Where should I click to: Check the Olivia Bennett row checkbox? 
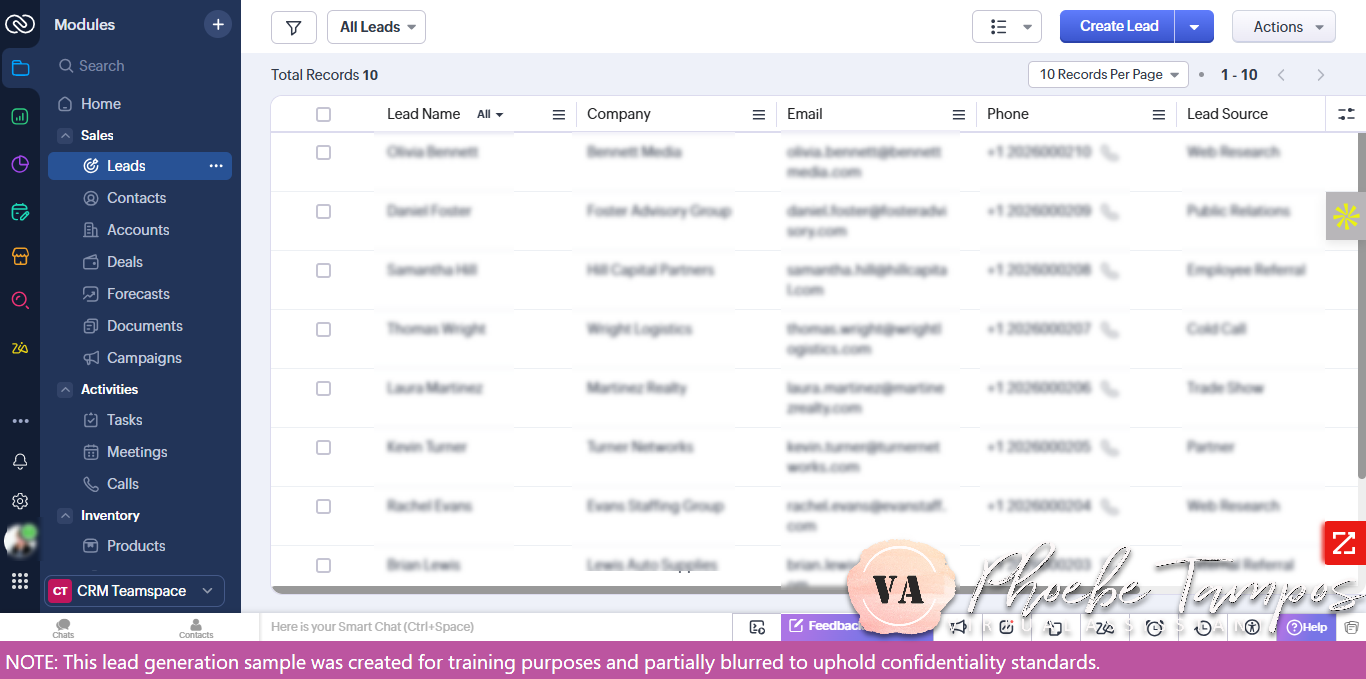(x=323, y=152)
